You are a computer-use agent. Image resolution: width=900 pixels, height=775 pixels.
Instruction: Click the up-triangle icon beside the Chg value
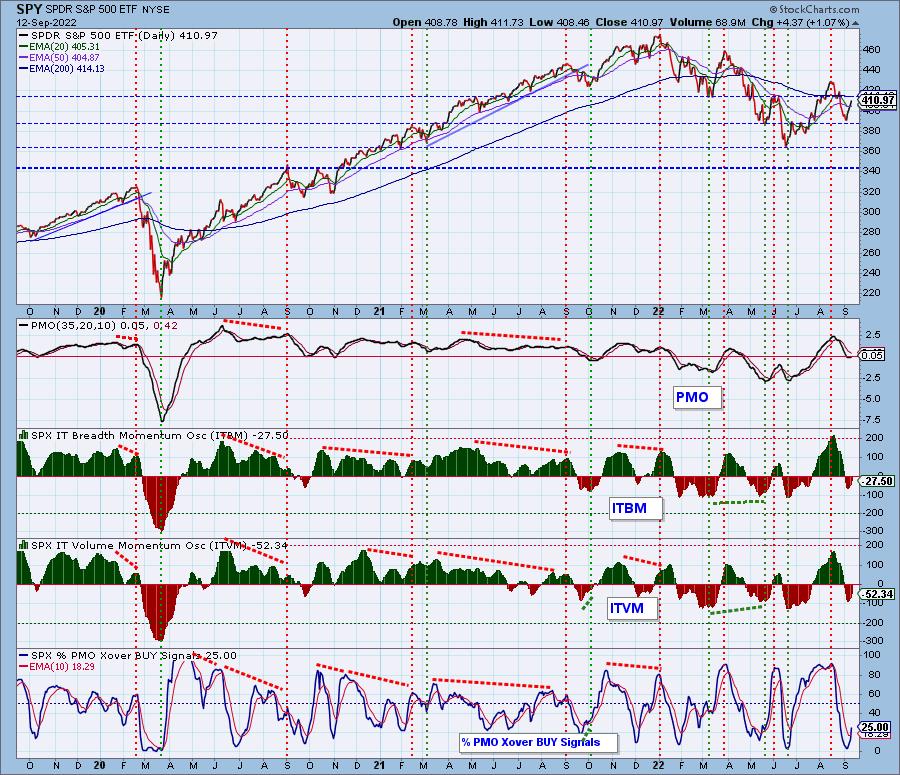[x=855, y=23]
